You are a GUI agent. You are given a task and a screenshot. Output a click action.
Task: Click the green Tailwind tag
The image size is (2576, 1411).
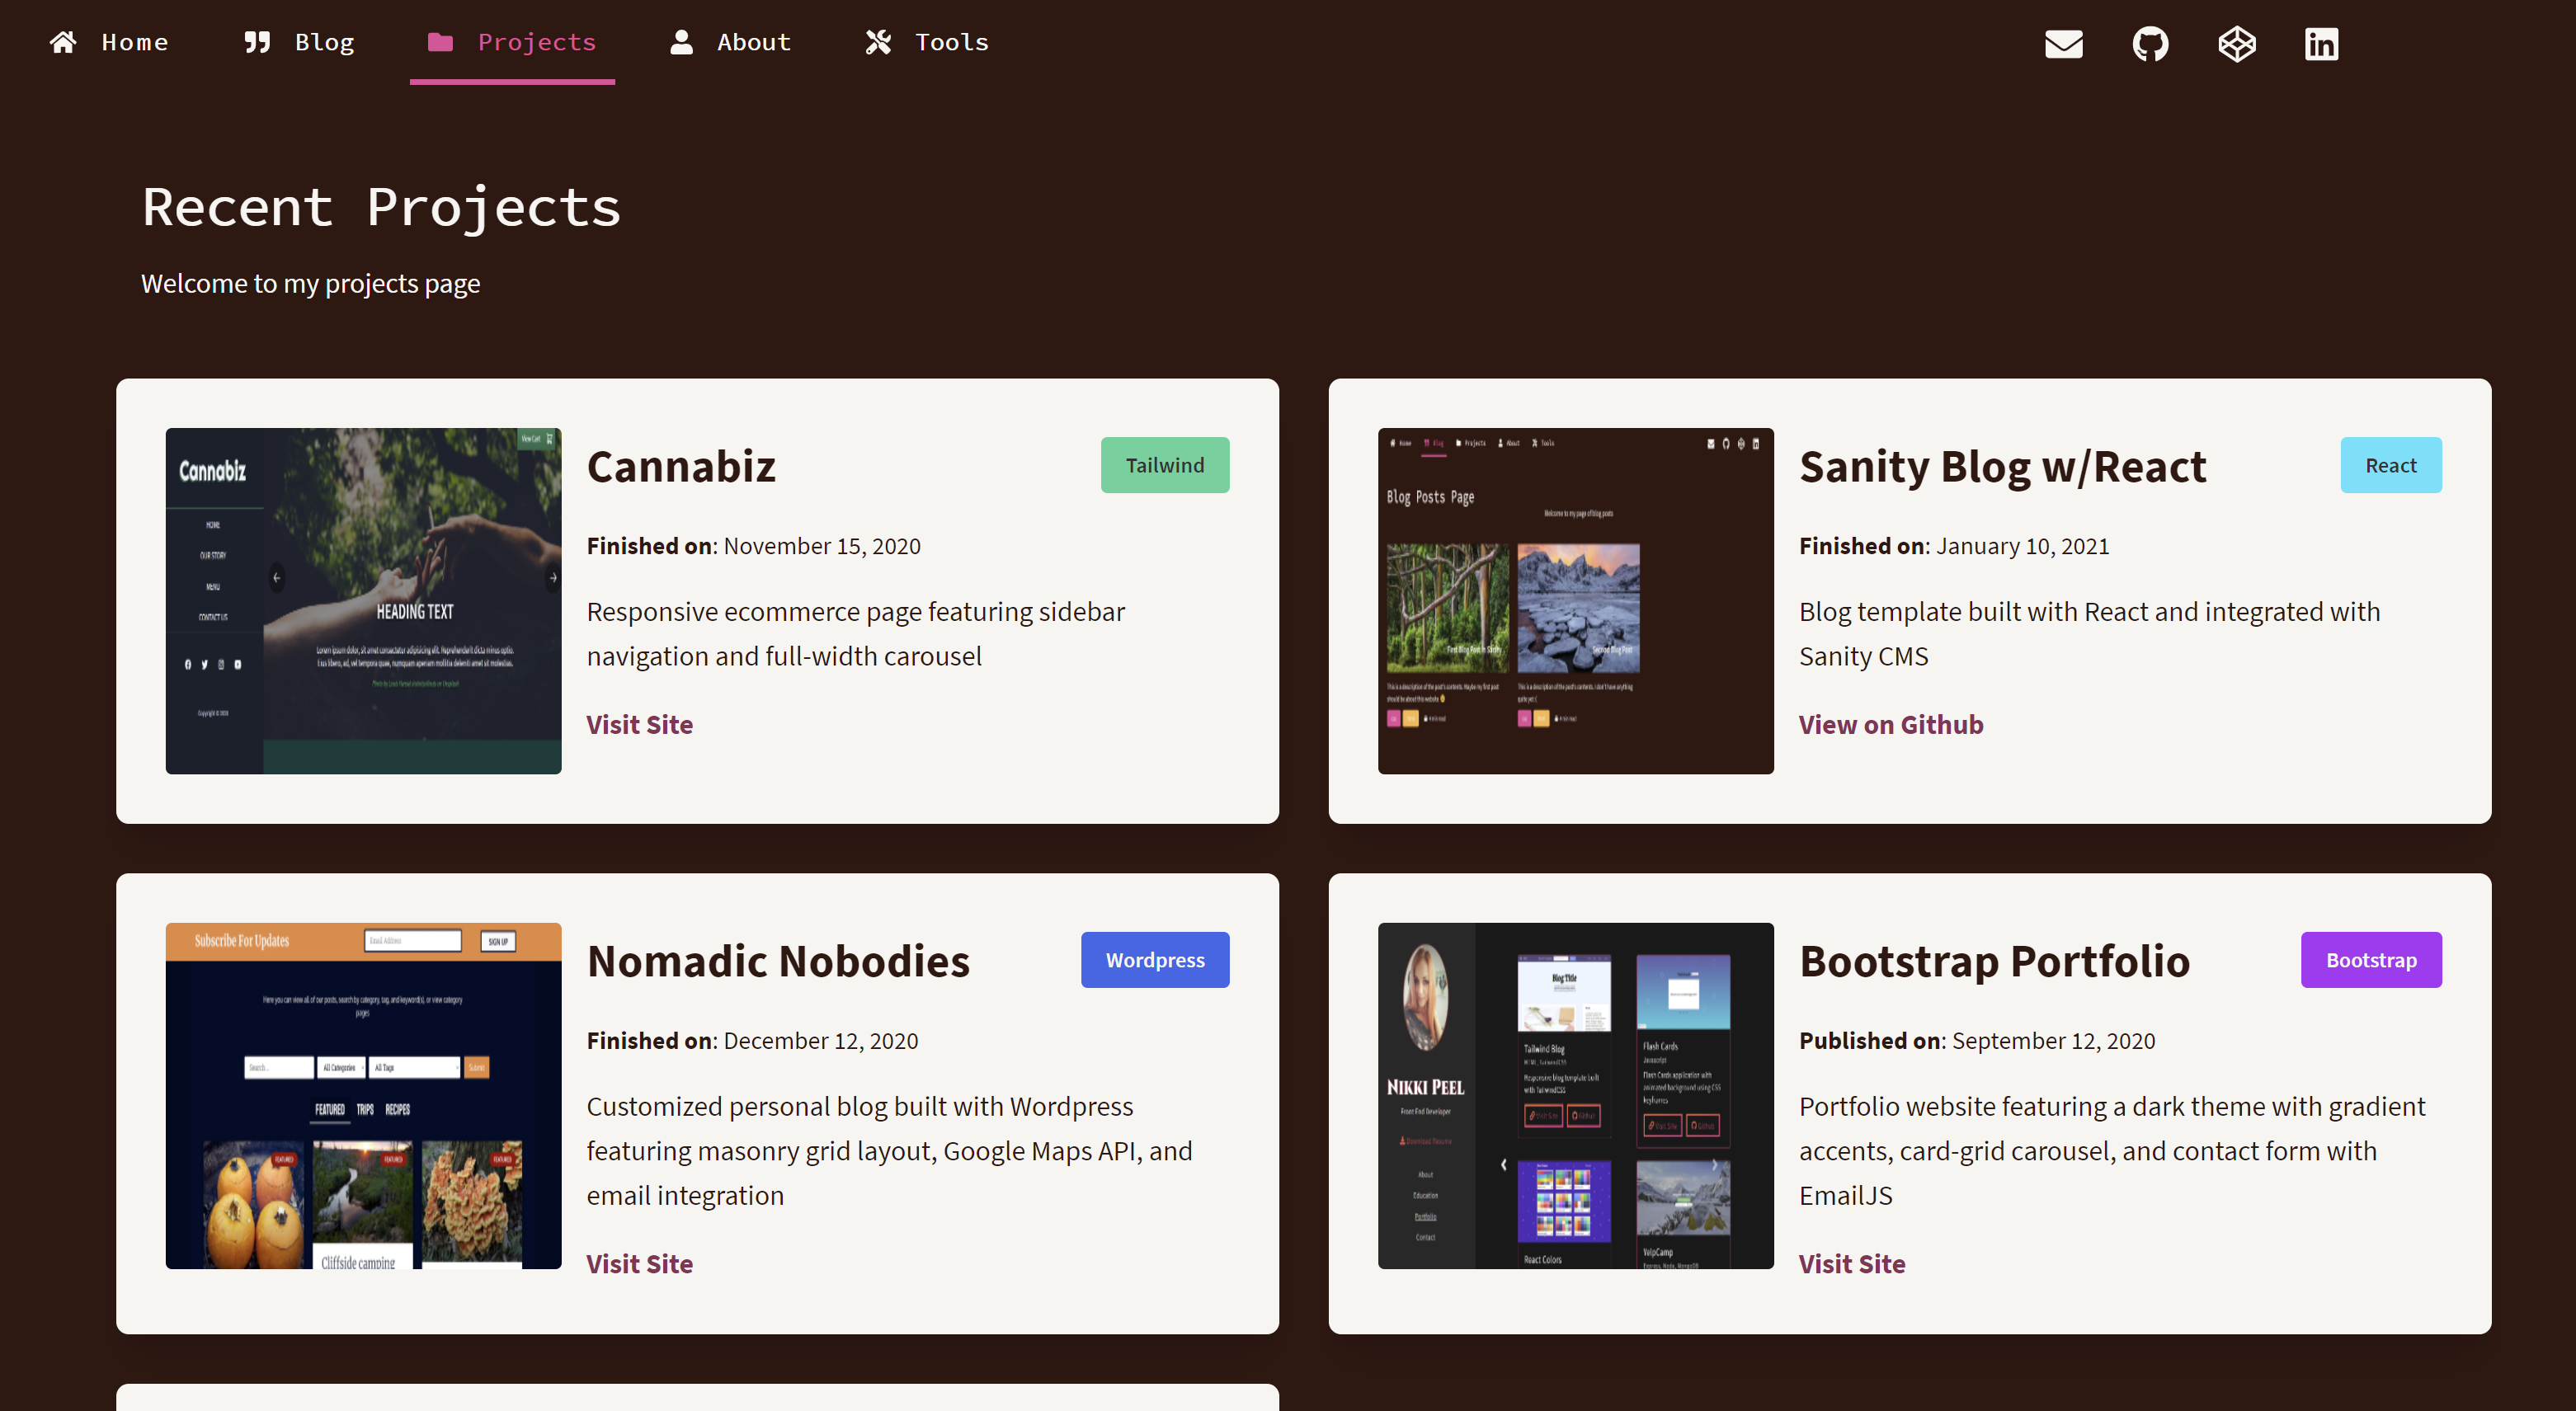tap(1164, 465)
